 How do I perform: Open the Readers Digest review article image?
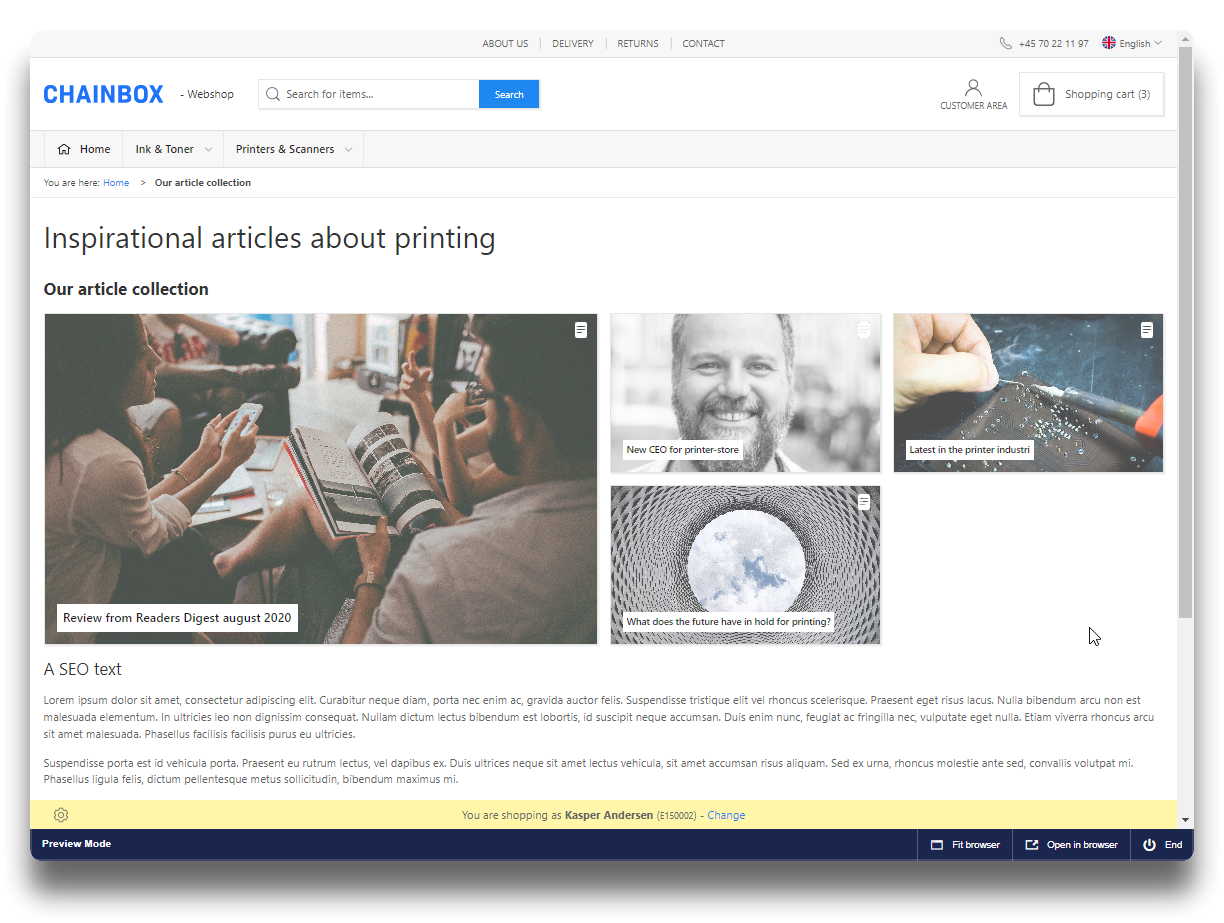pos(321,479)
